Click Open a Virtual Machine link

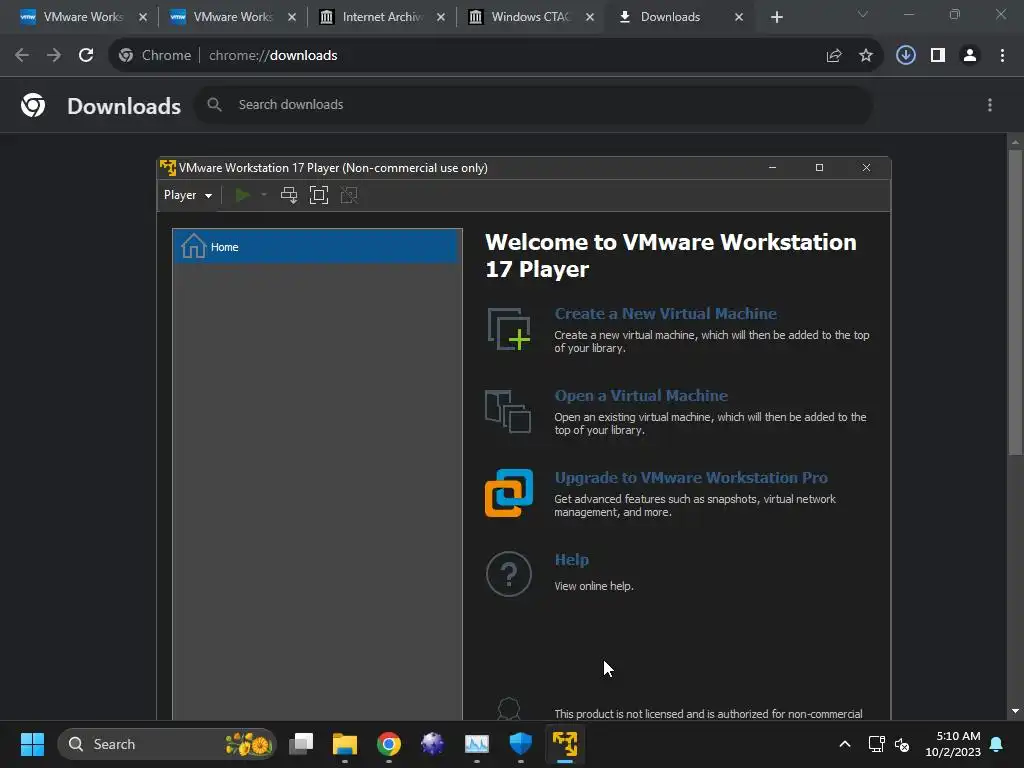pyautogui.click(x=641, y=396)
